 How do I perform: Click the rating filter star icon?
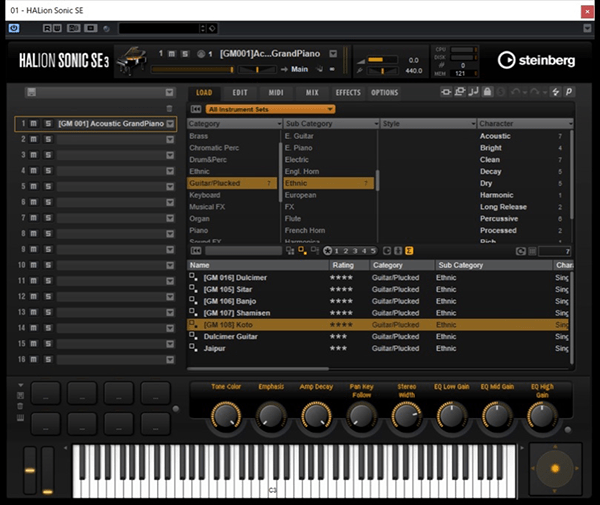point(328,251)
